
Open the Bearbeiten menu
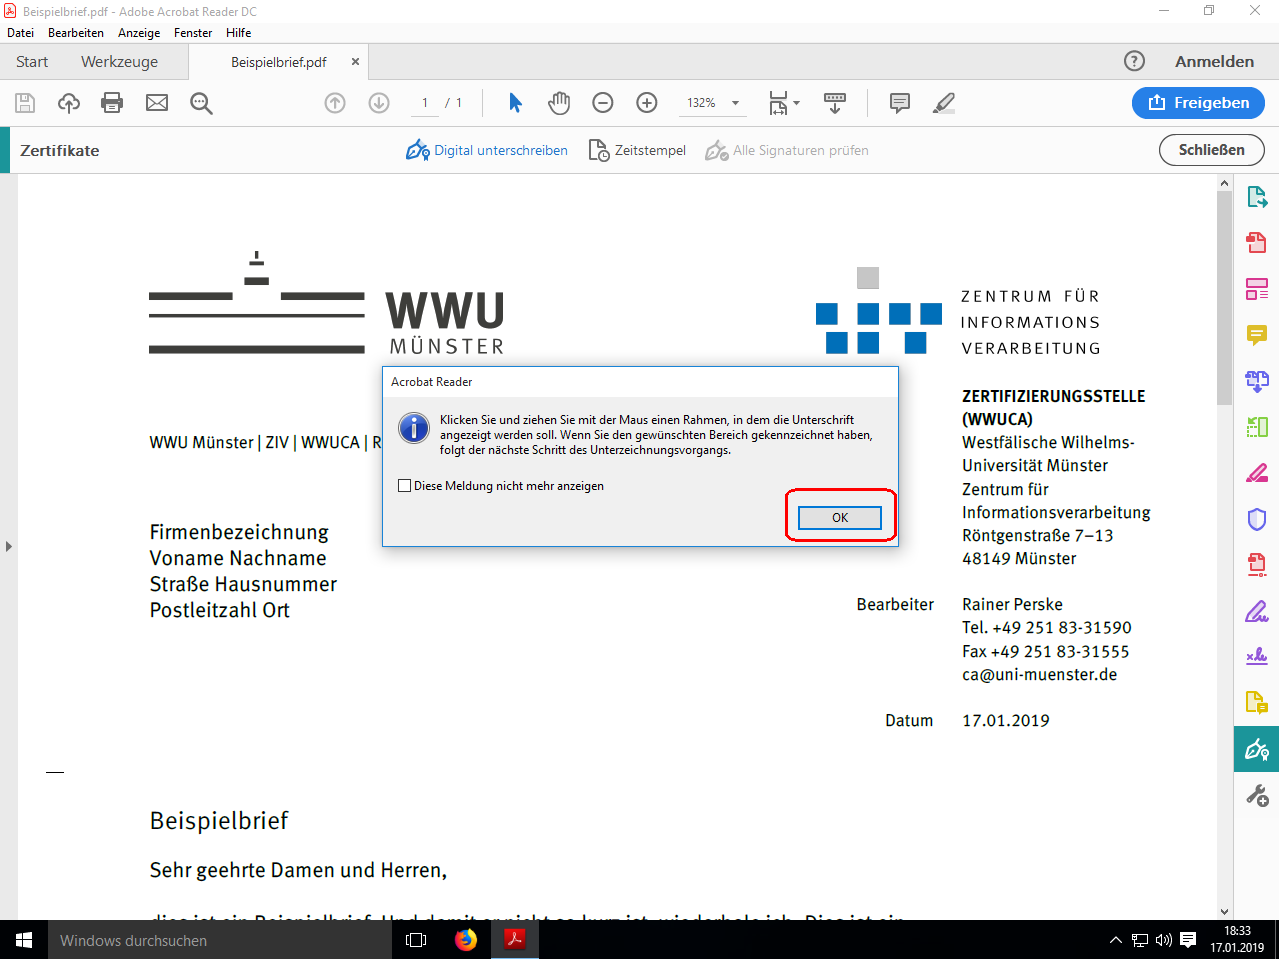click(x=76, y=33)
